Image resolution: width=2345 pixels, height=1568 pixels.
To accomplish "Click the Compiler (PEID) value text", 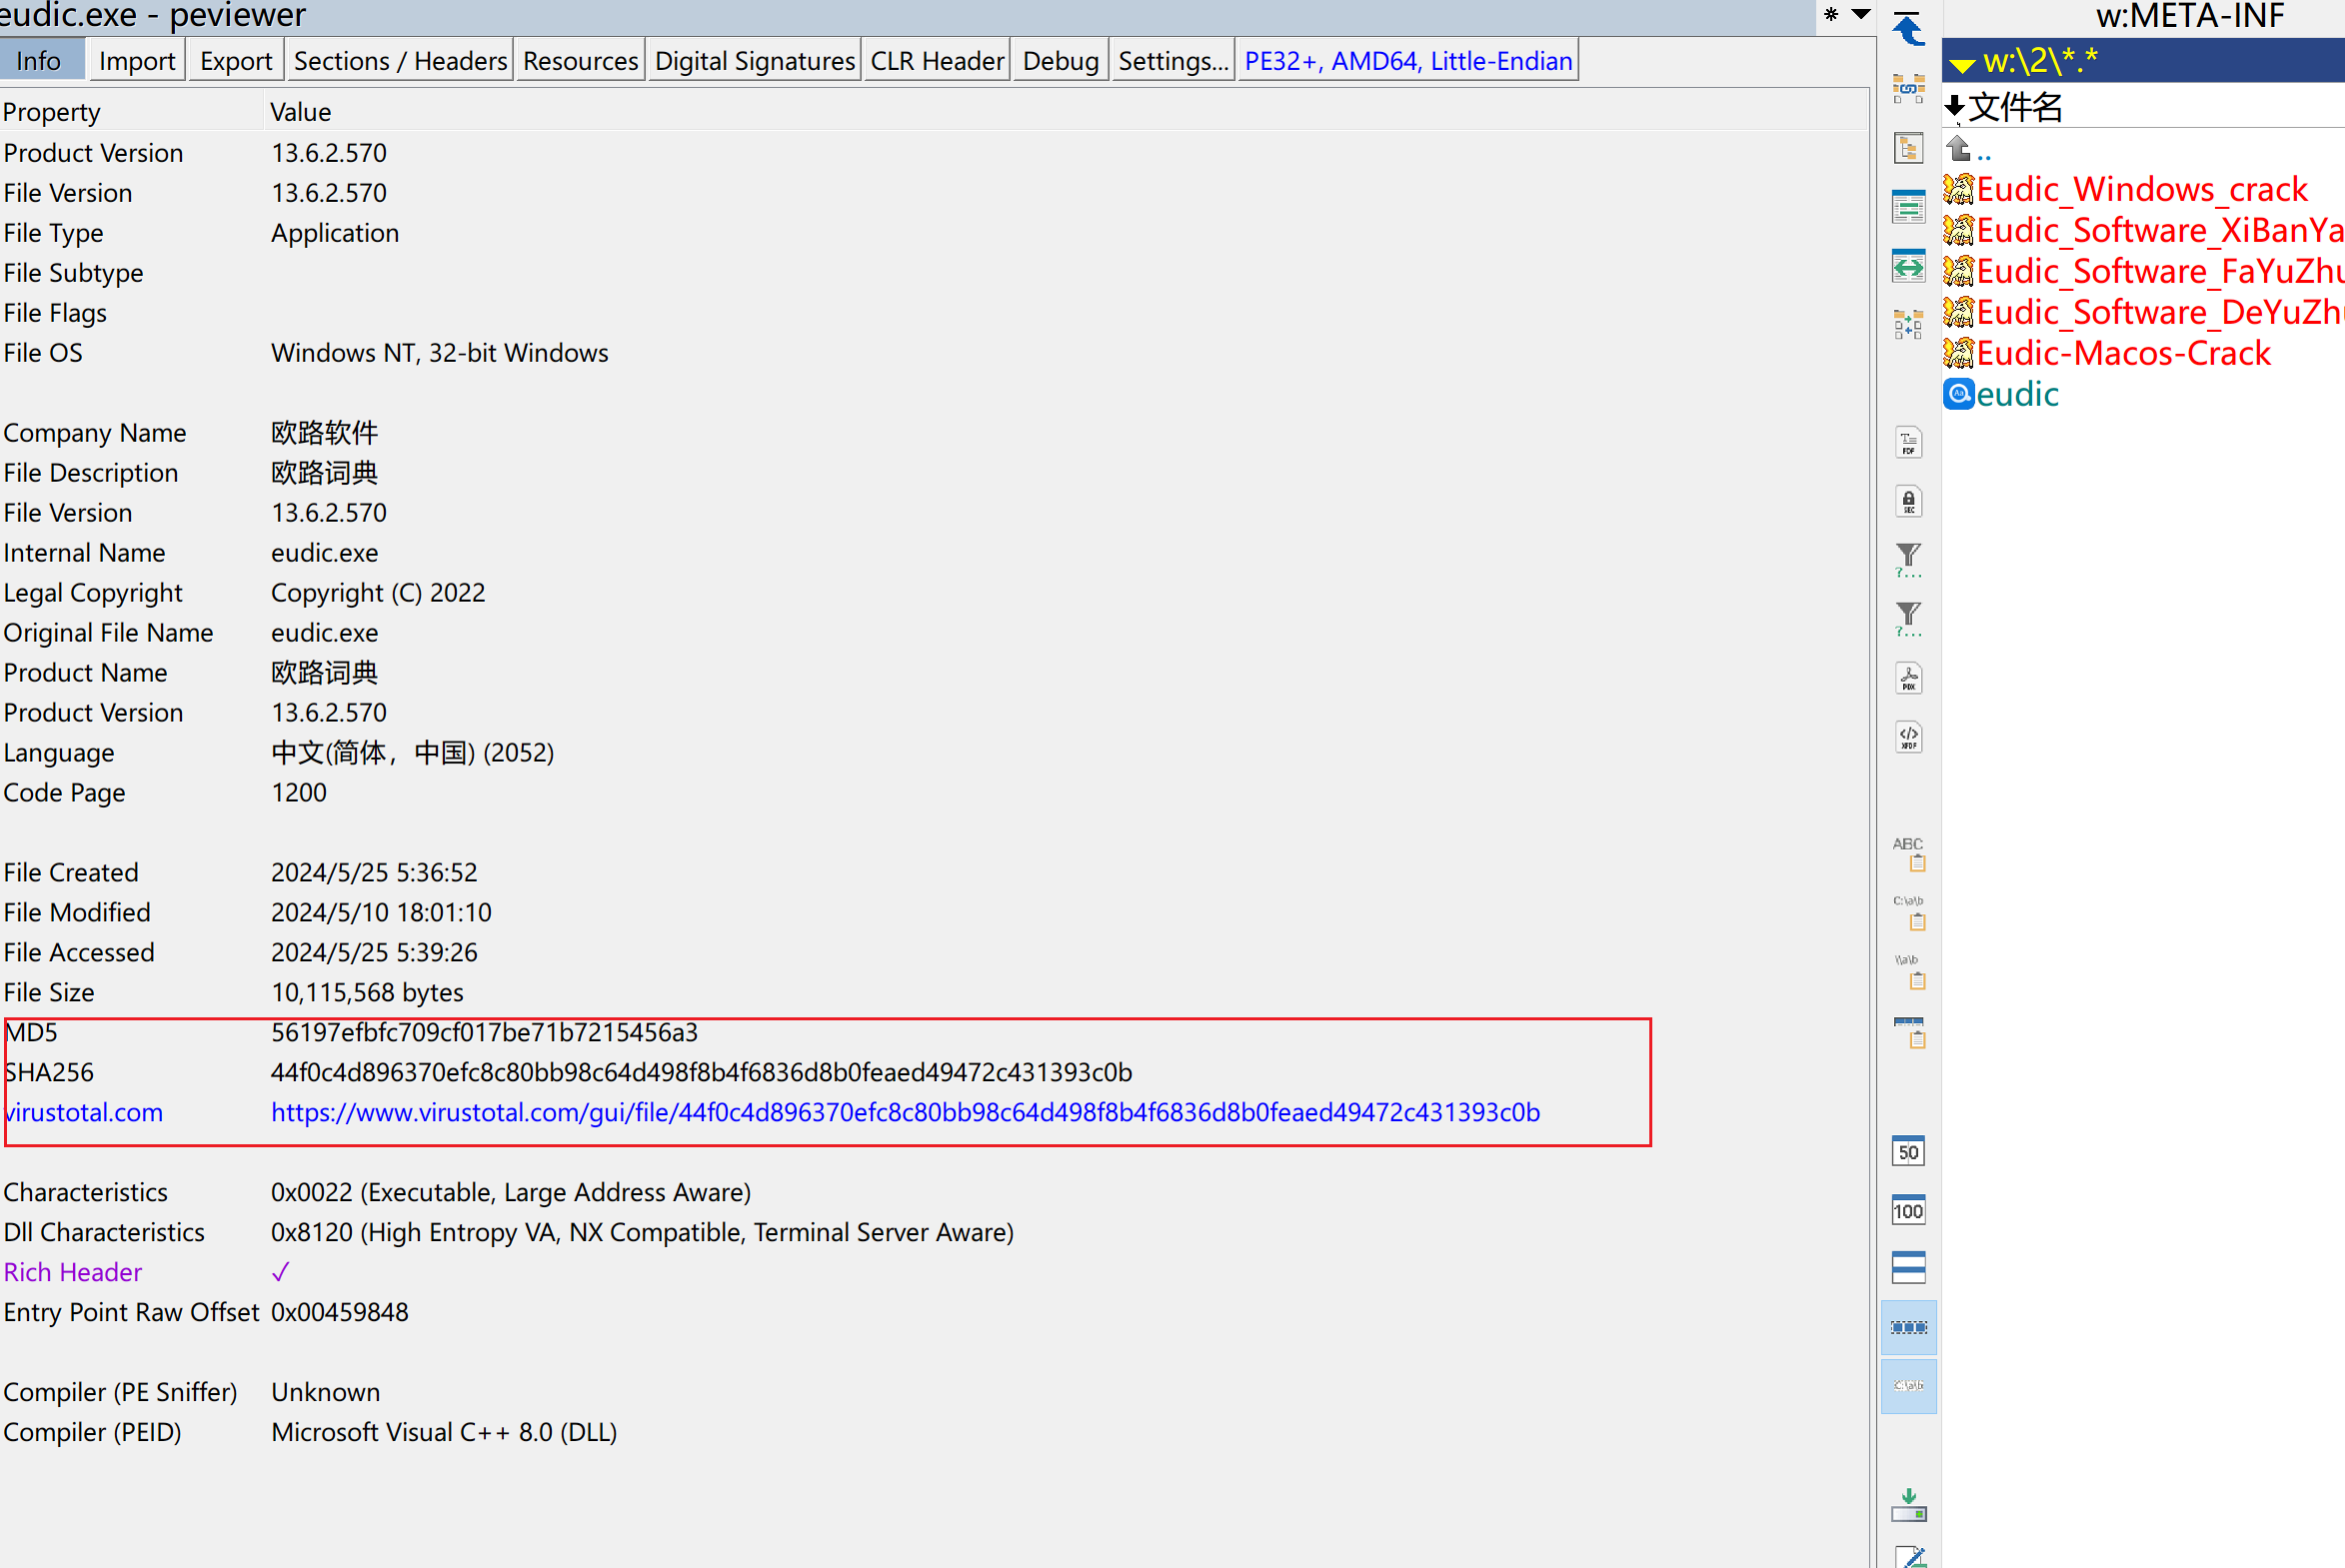I will (443, 1432).
